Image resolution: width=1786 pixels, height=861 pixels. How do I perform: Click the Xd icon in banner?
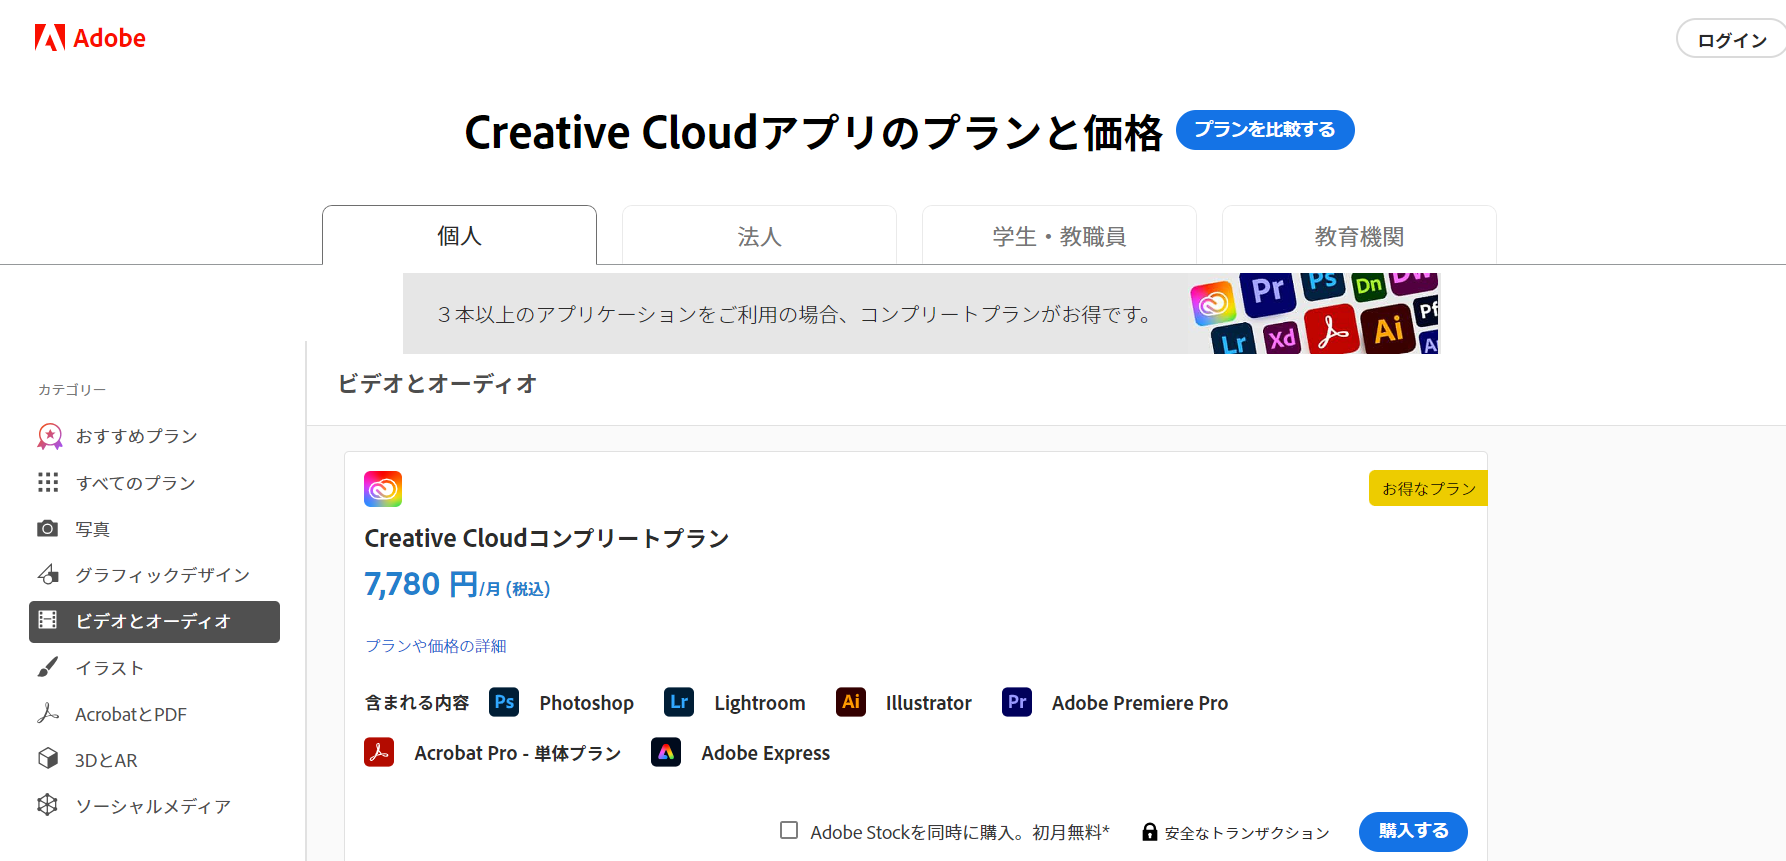coord(1281,338)
